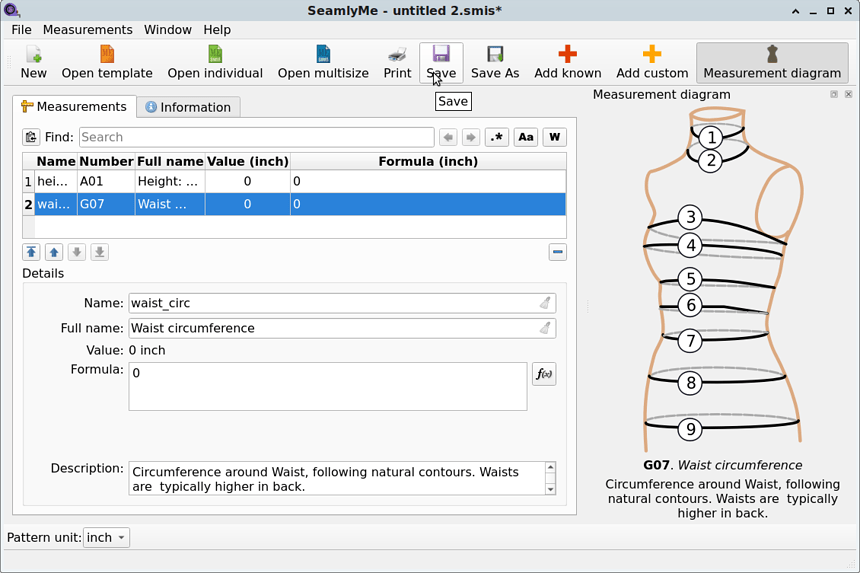Float the Measurement diagram dock panel
860x573 pixels.
(x=834, y=94)
